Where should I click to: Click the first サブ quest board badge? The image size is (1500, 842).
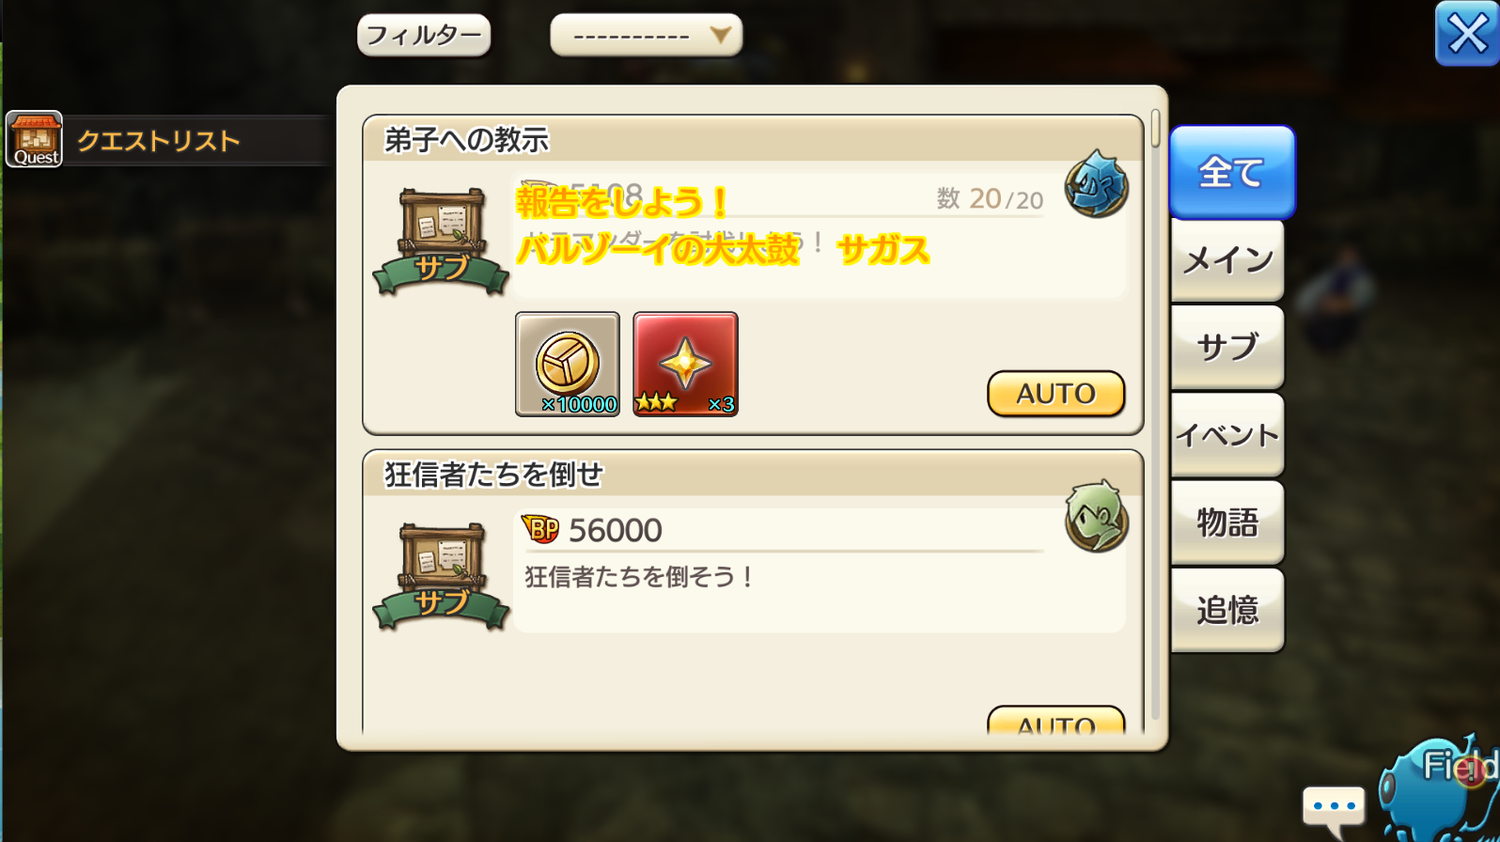pos(441,242)
